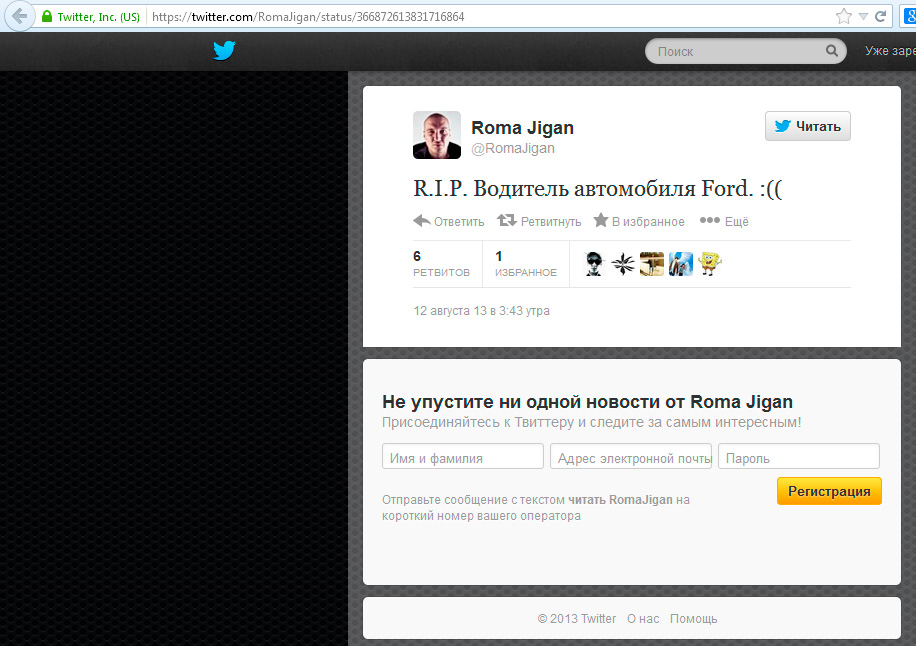Focus the Адрес электронной почты field

(x=631, y=456)
